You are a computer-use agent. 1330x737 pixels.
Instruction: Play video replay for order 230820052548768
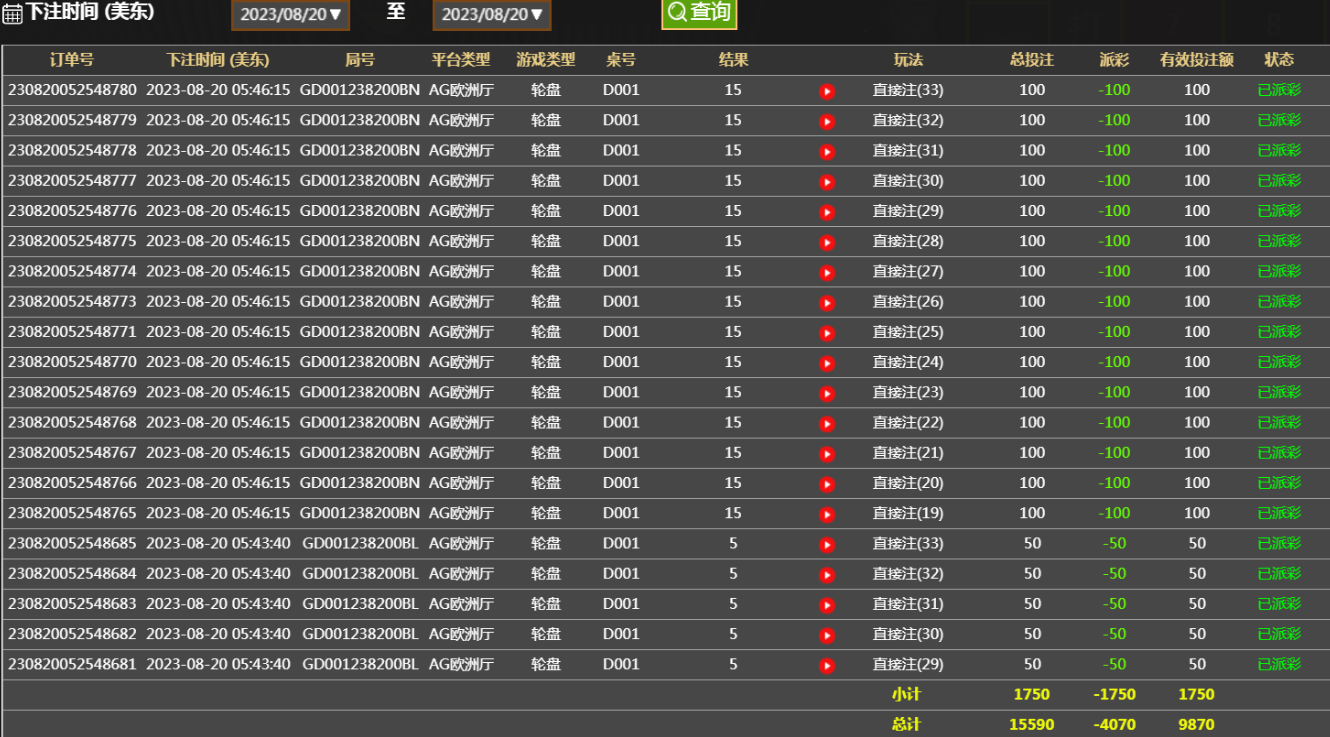tap(827, 424)
